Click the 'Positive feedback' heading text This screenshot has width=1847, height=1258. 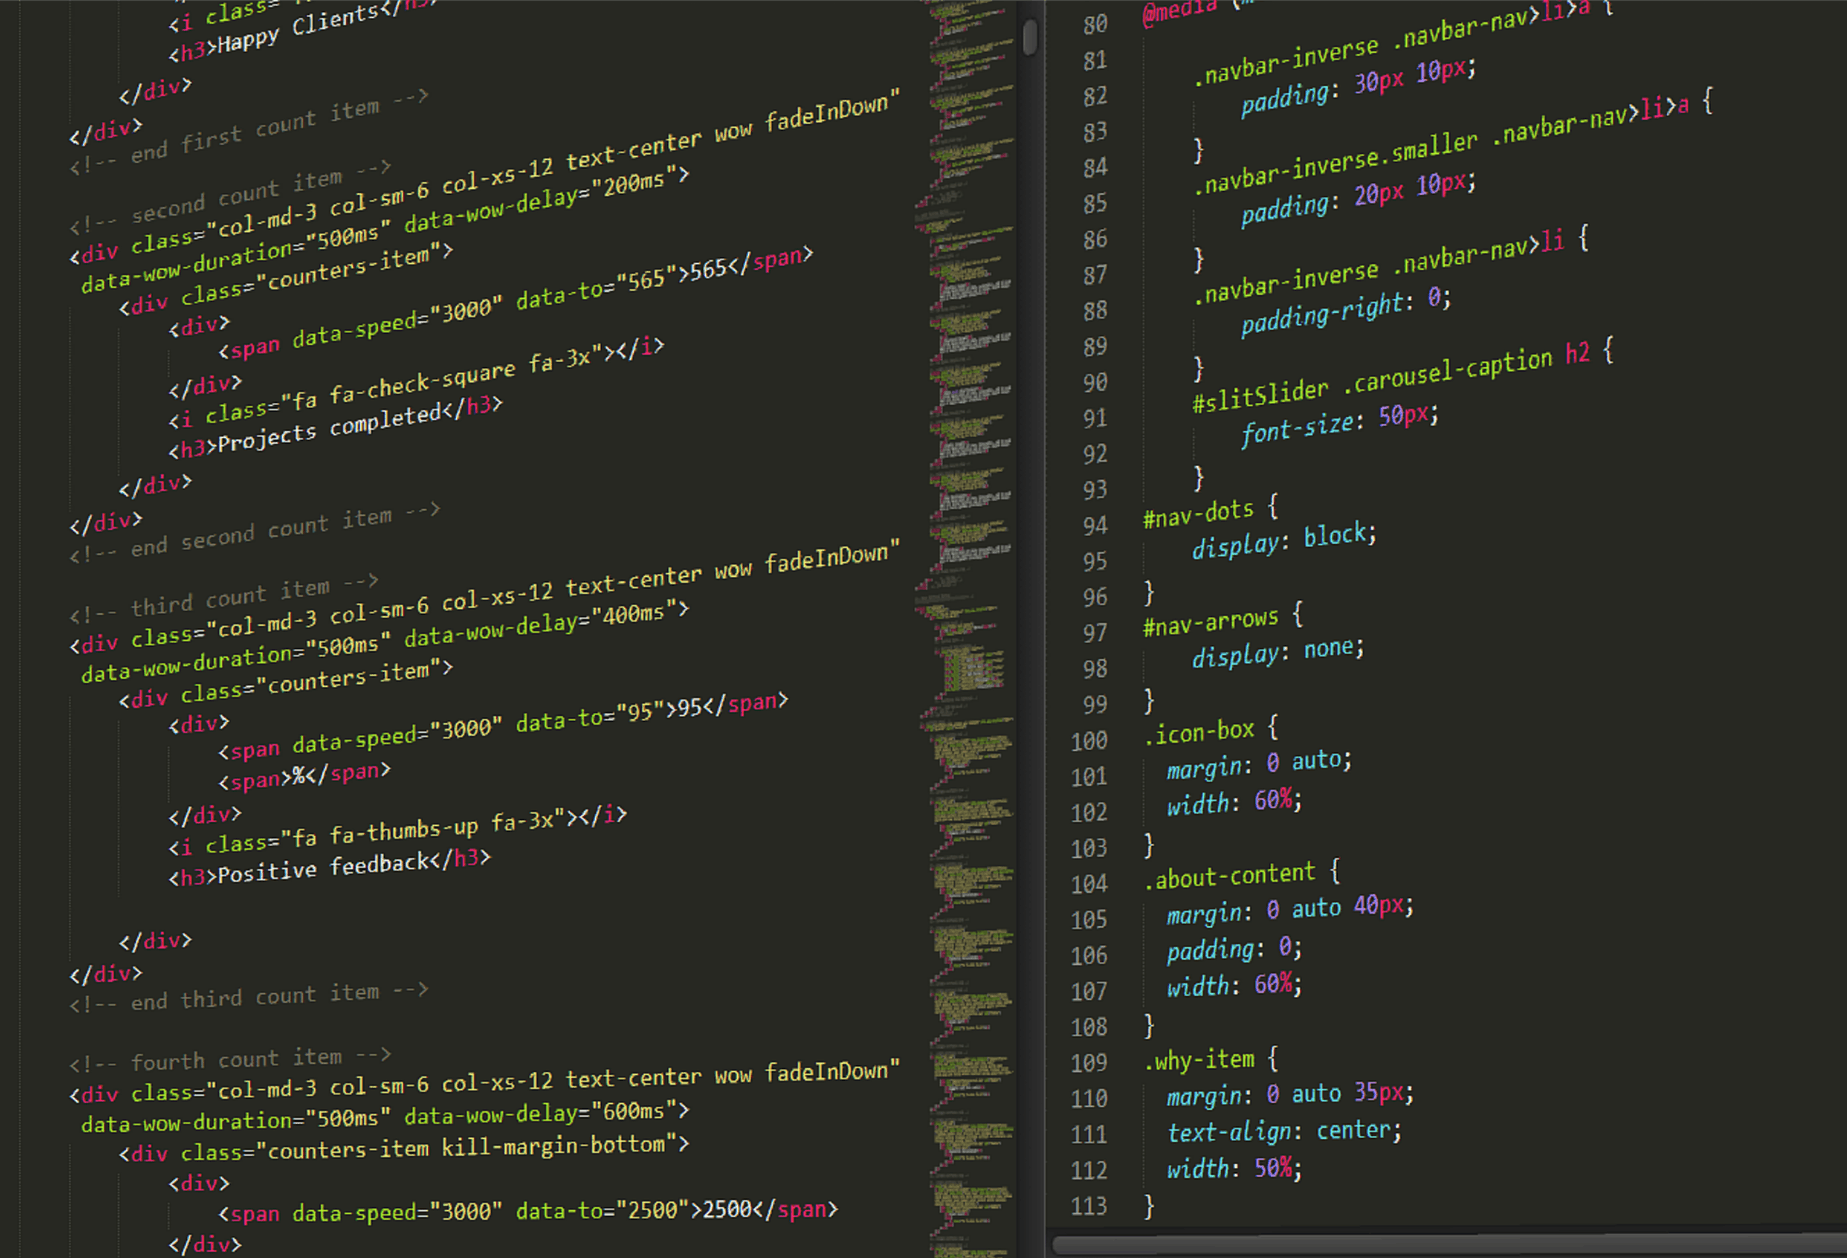point(323,868)
